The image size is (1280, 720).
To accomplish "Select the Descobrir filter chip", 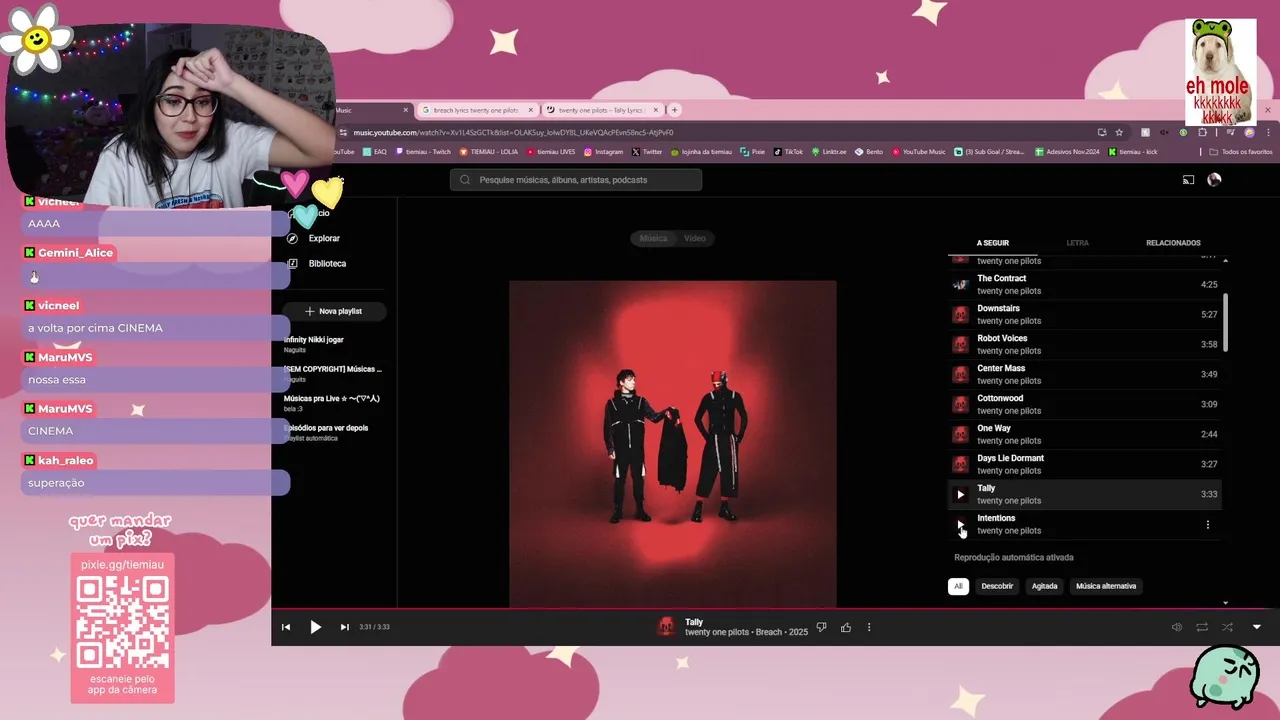I will [x=997, y=586].
